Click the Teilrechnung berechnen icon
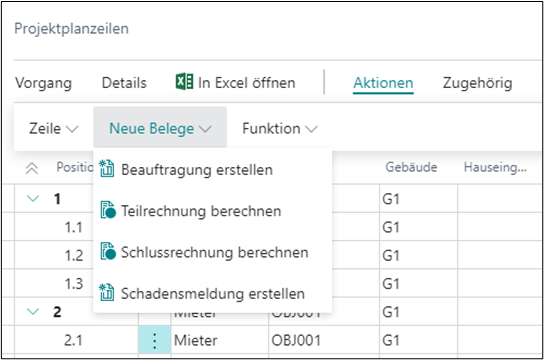 pyautogui.click(x=108, y=210)
